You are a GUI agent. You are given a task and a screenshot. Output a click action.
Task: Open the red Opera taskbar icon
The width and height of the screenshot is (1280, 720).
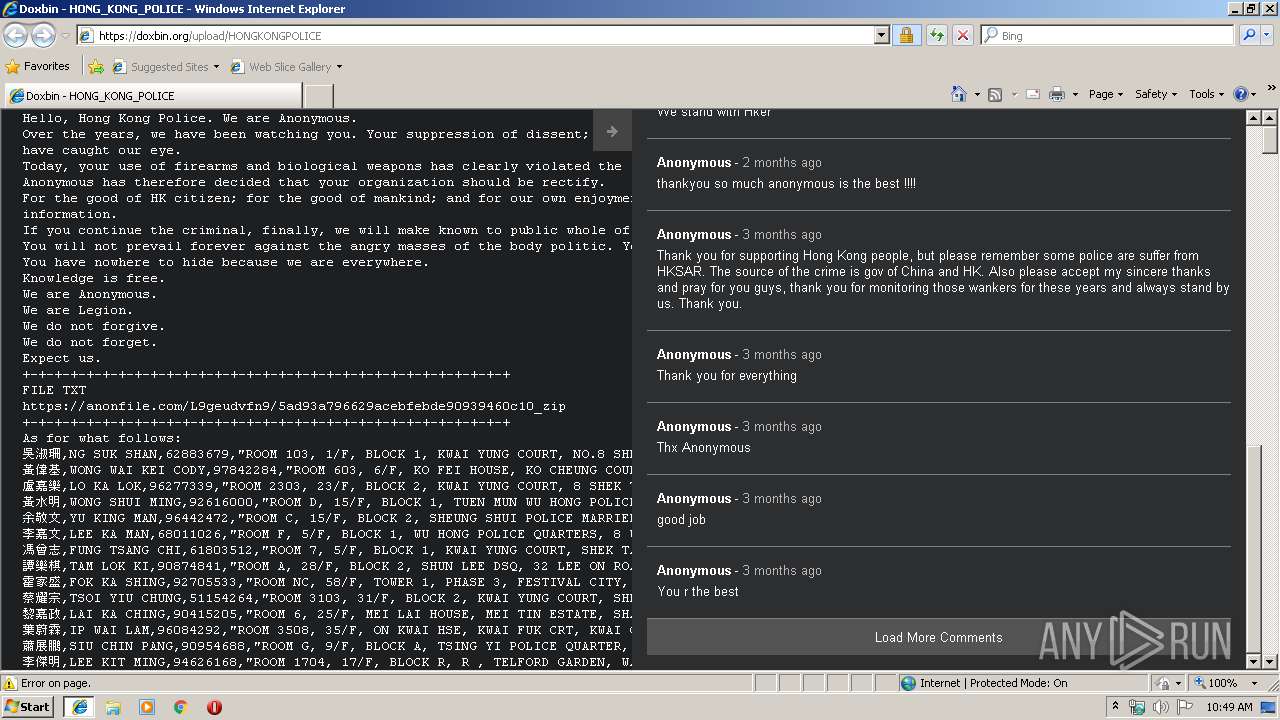(214, 707)
